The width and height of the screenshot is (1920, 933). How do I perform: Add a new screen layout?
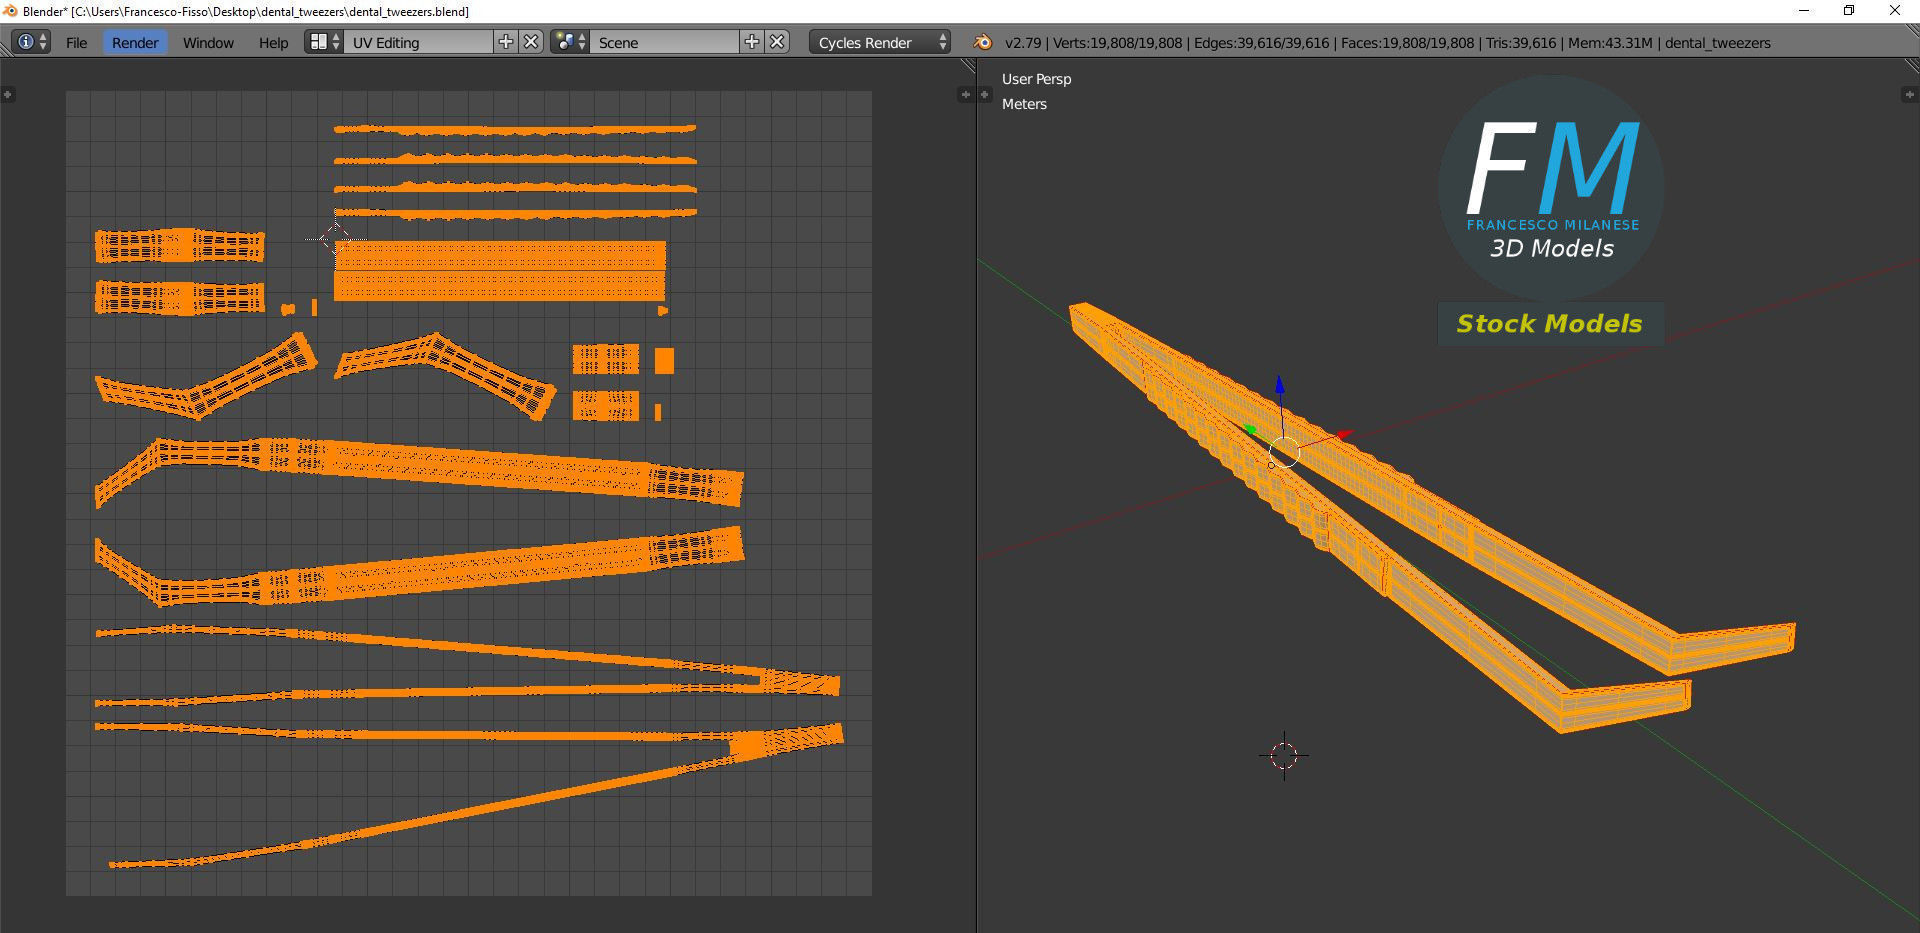(506, 42)
